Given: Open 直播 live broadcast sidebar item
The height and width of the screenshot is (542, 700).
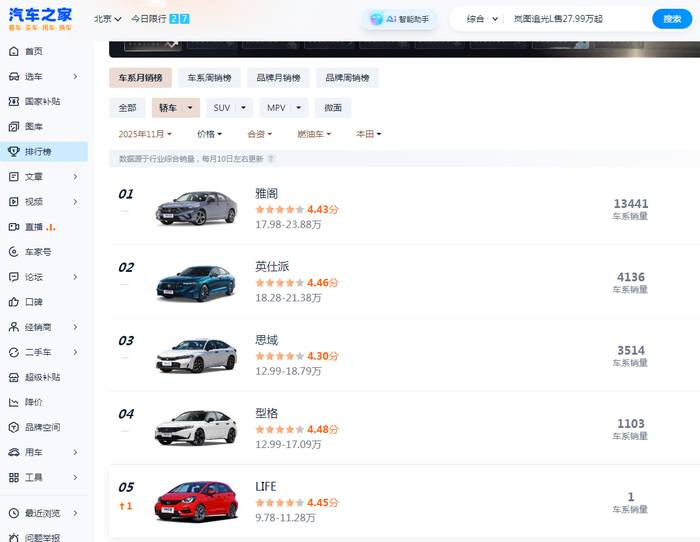Looking at the screenshot, I should [x=14, y=227].
